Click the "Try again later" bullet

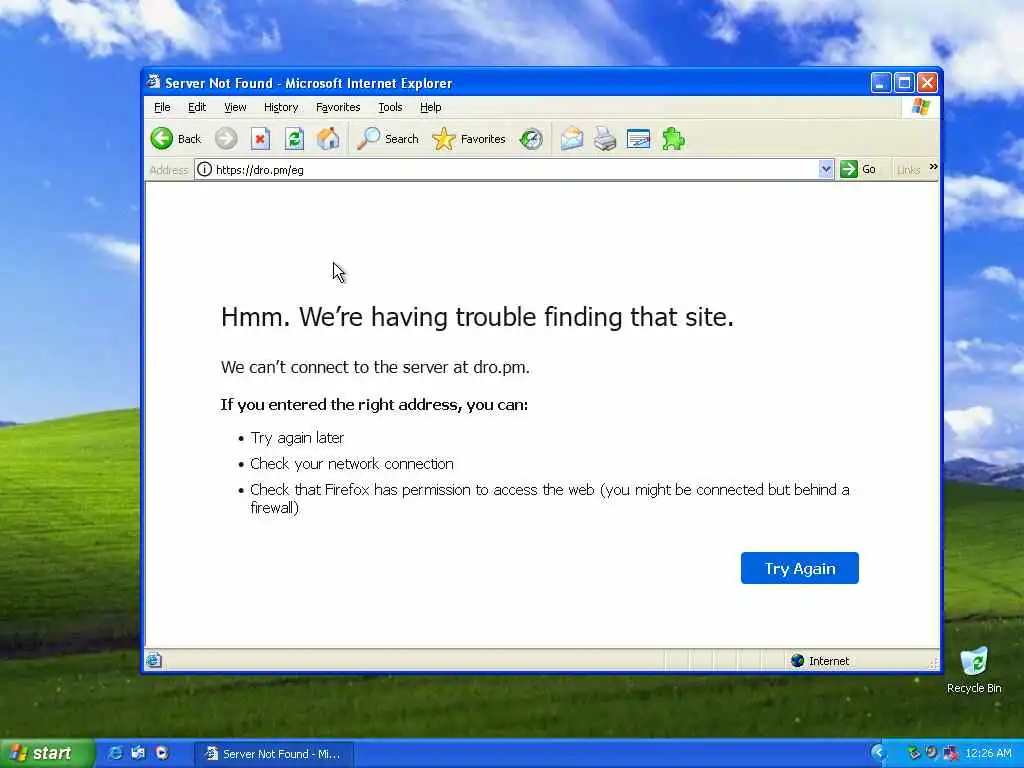coord(297,438)
